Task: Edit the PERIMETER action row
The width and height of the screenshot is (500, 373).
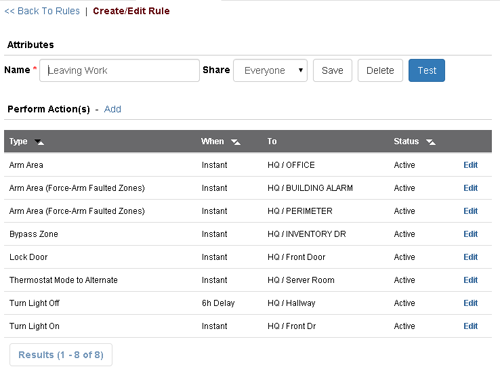Action: click(470, 211)
